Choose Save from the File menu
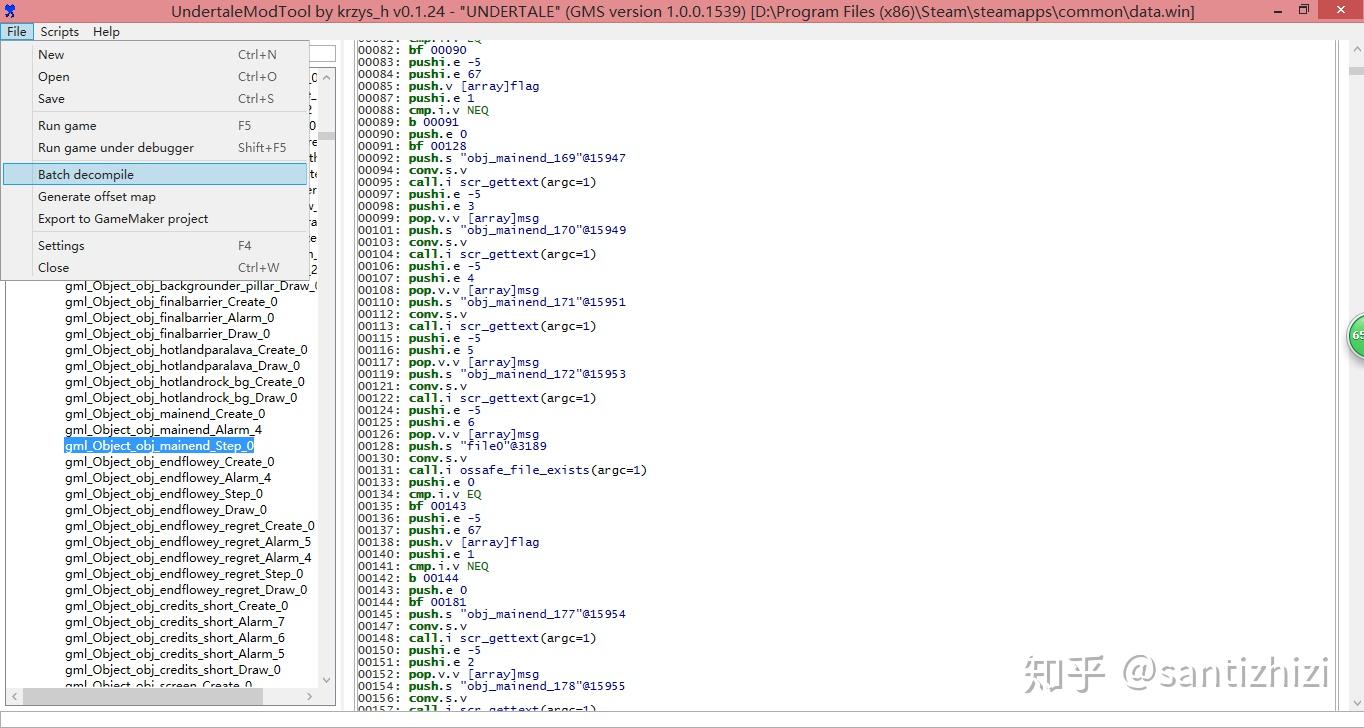This screenshot has width=1364, height=728. tap(155, 99)
